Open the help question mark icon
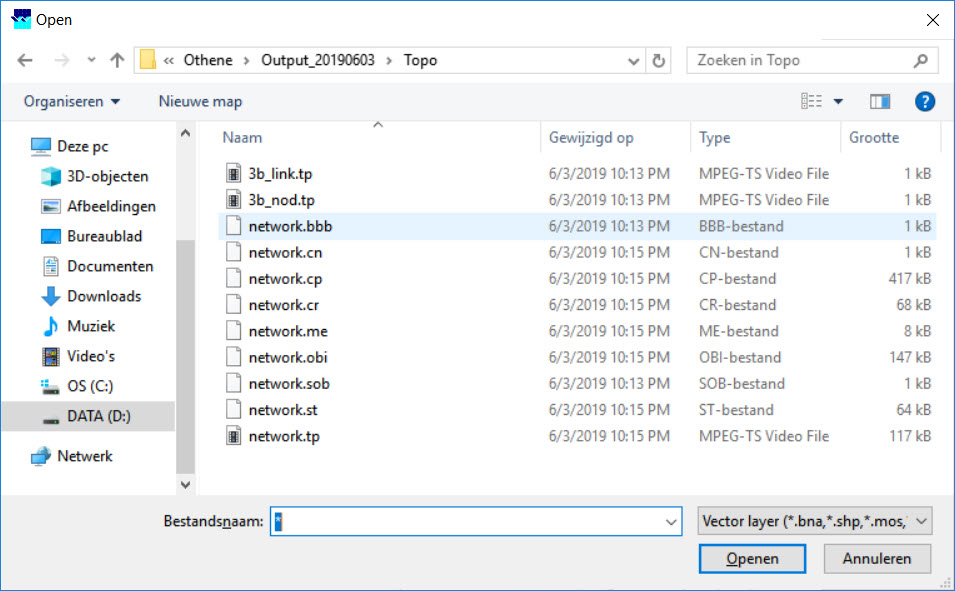The height and width of the screenshot is (591, 955). pyautogui.click(x=925, y=101)
